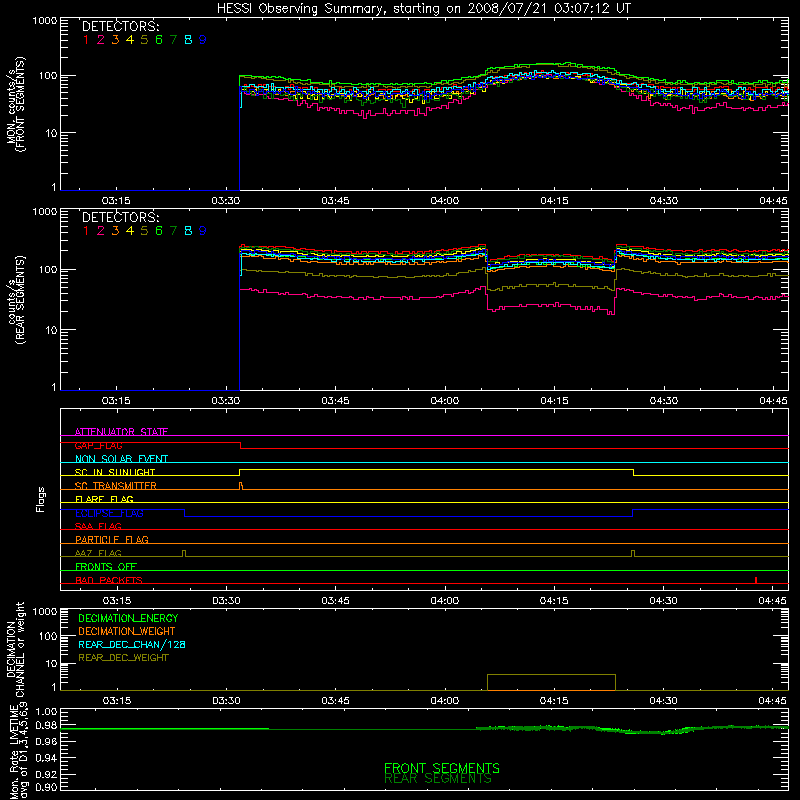The image size is (800, 800).
Task: Select the PARTICLE_FLAG label
Action: [x=112, y=539]
